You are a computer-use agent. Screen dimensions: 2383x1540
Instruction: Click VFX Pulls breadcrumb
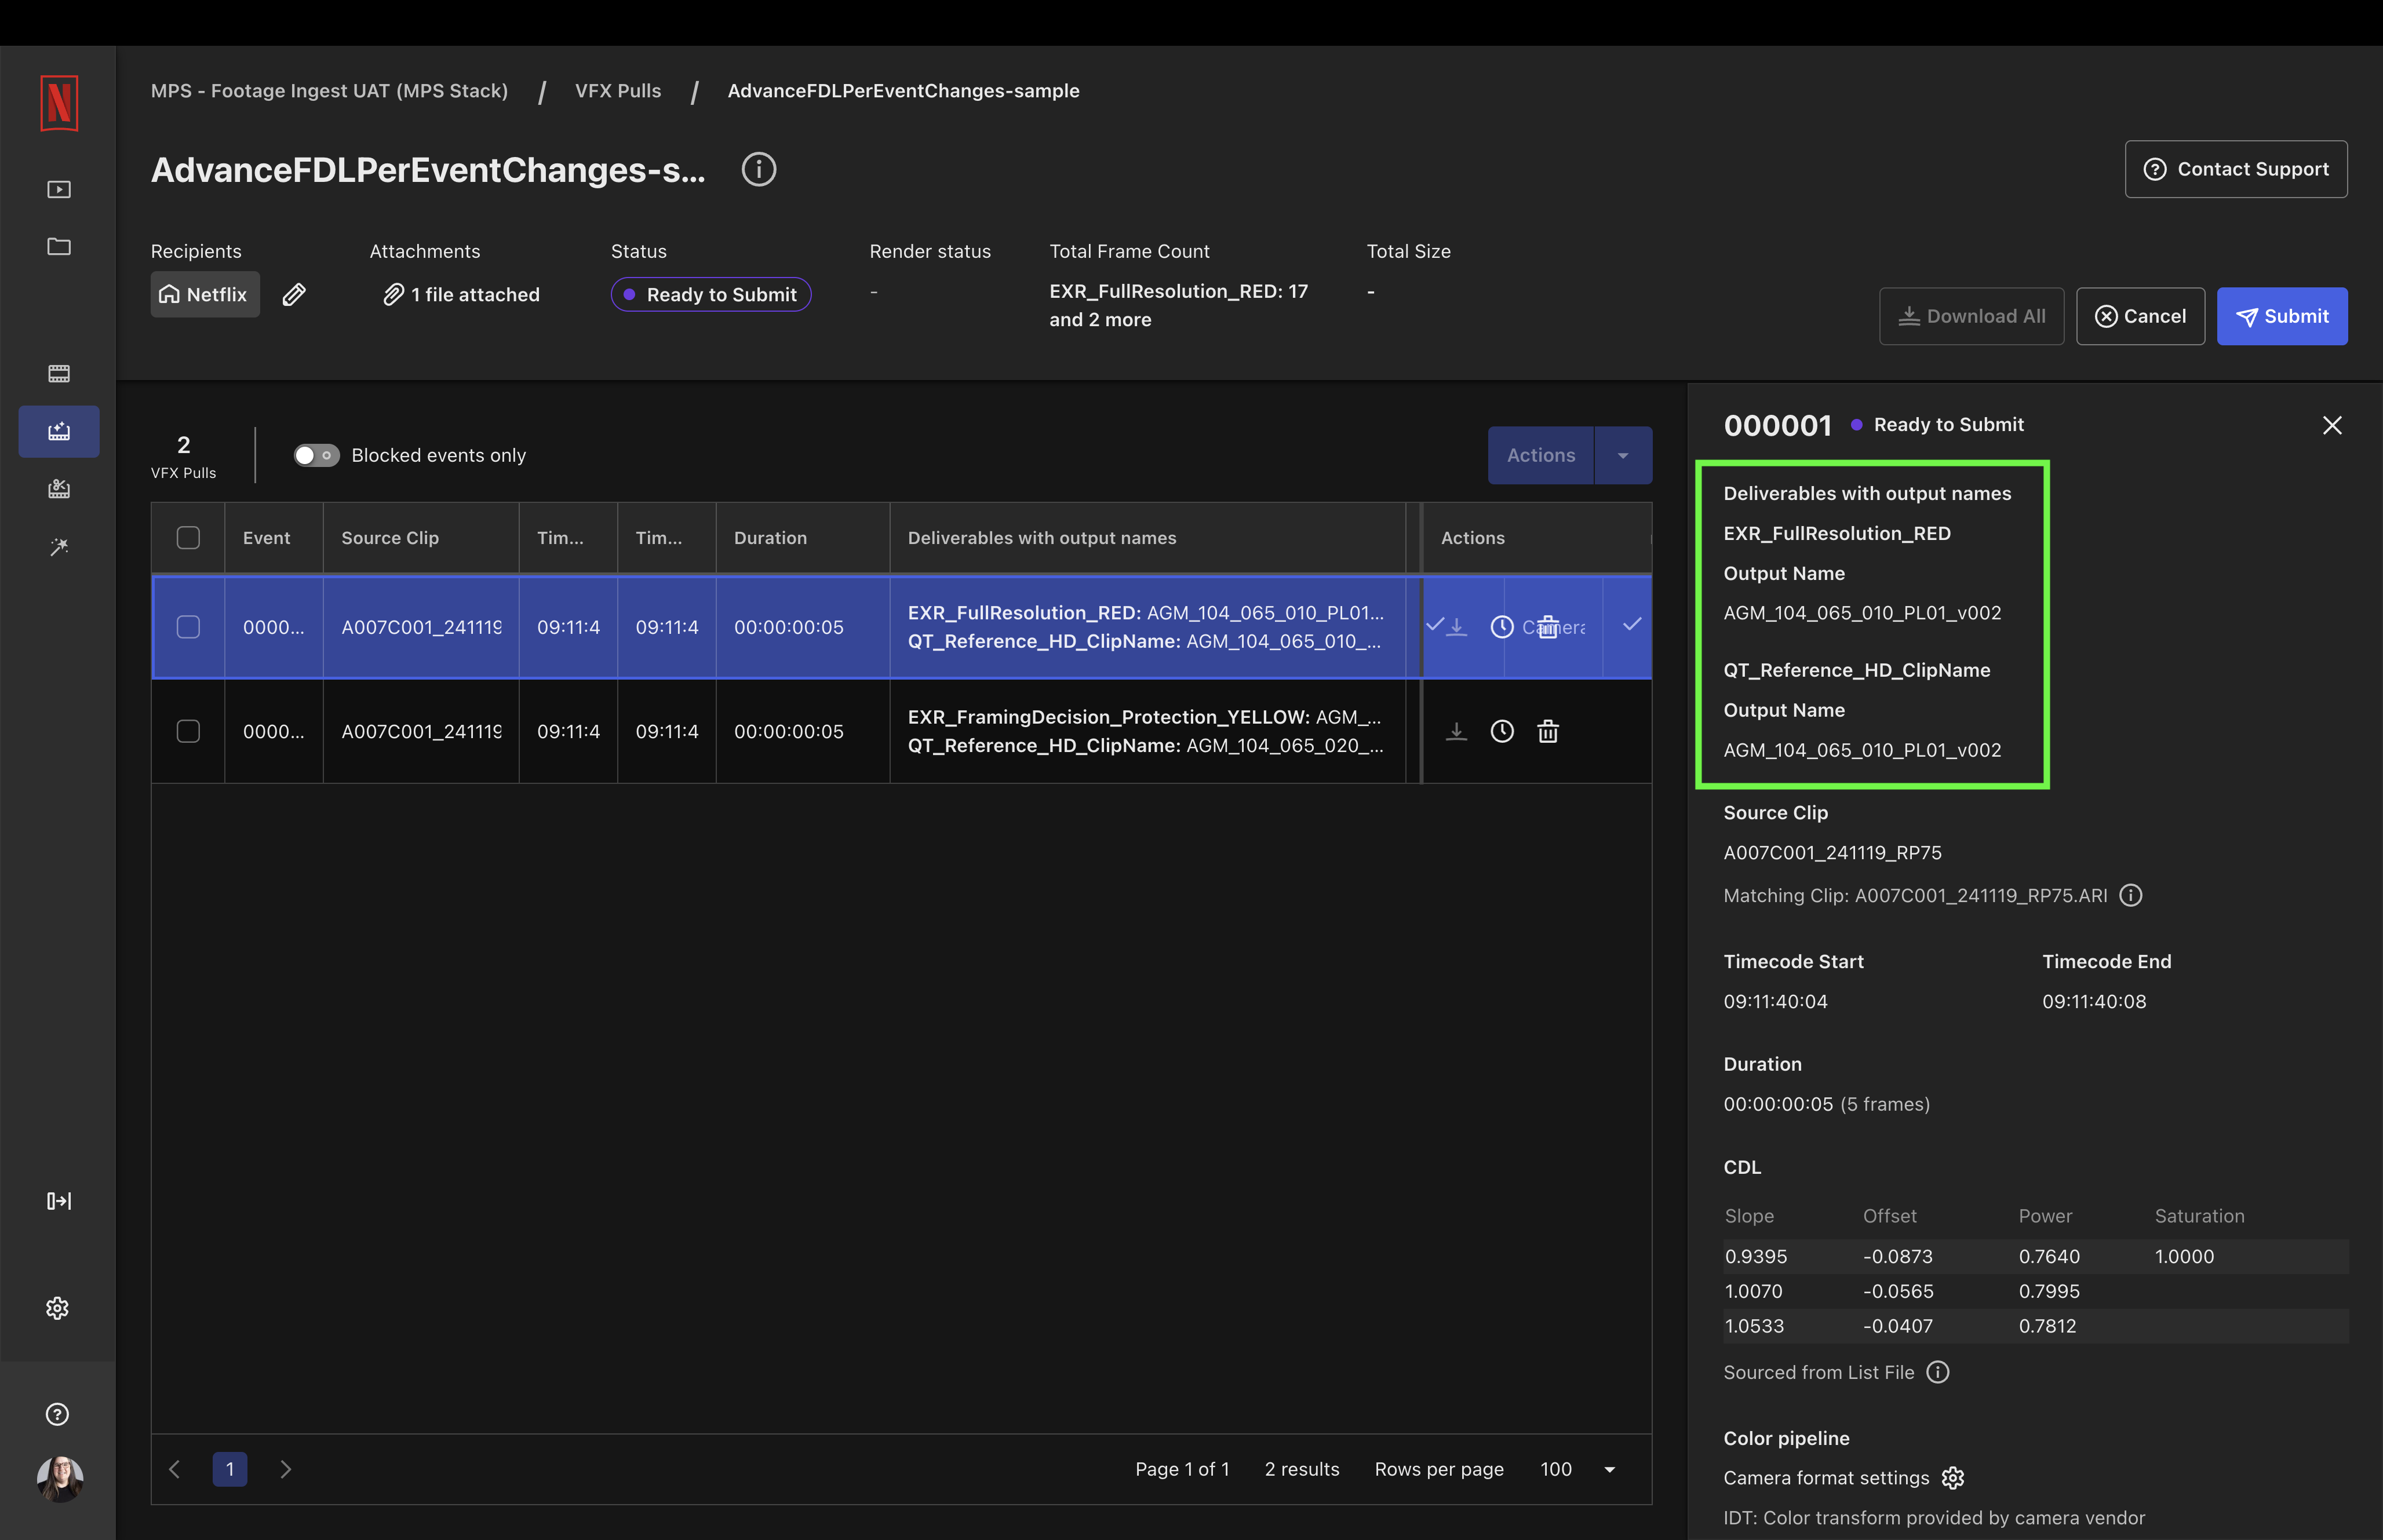click(x=618, y=91)
